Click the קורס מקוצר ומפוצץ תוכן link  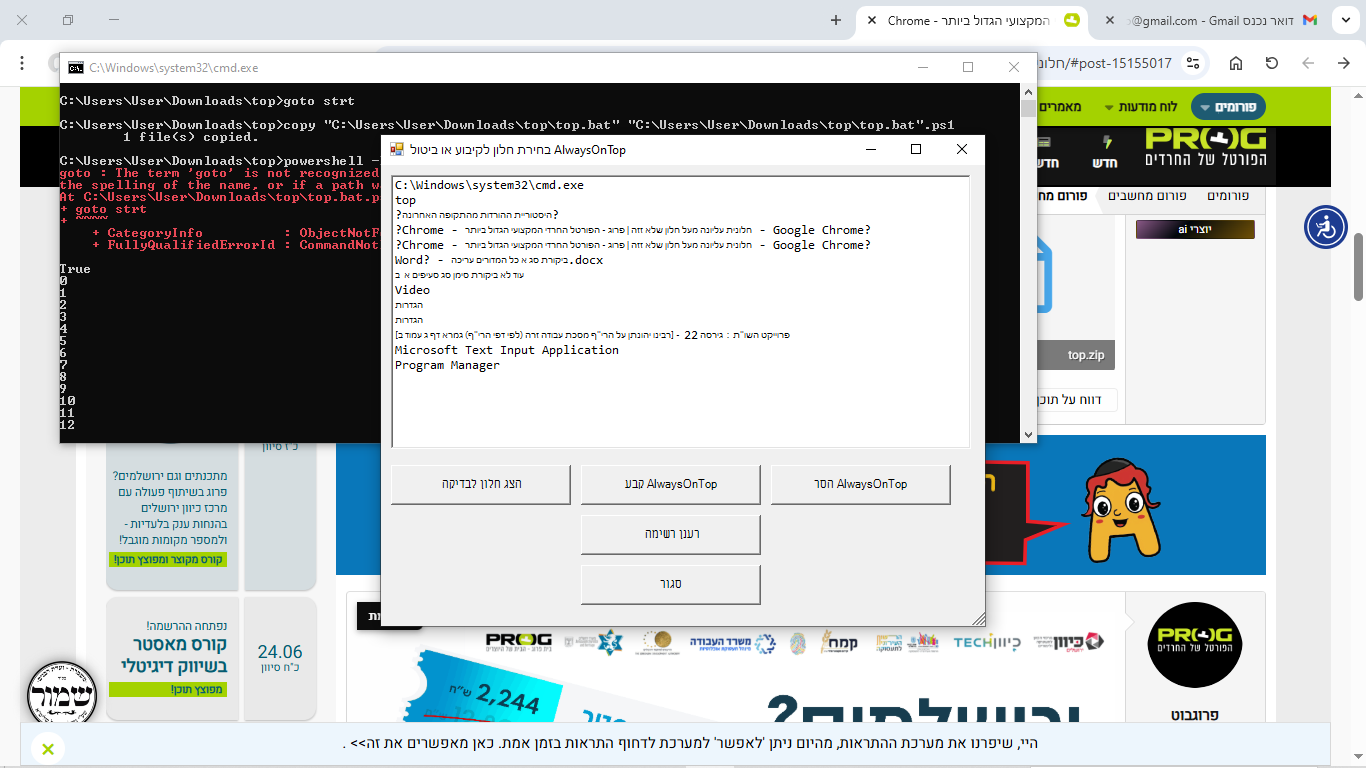coord(169,559)
